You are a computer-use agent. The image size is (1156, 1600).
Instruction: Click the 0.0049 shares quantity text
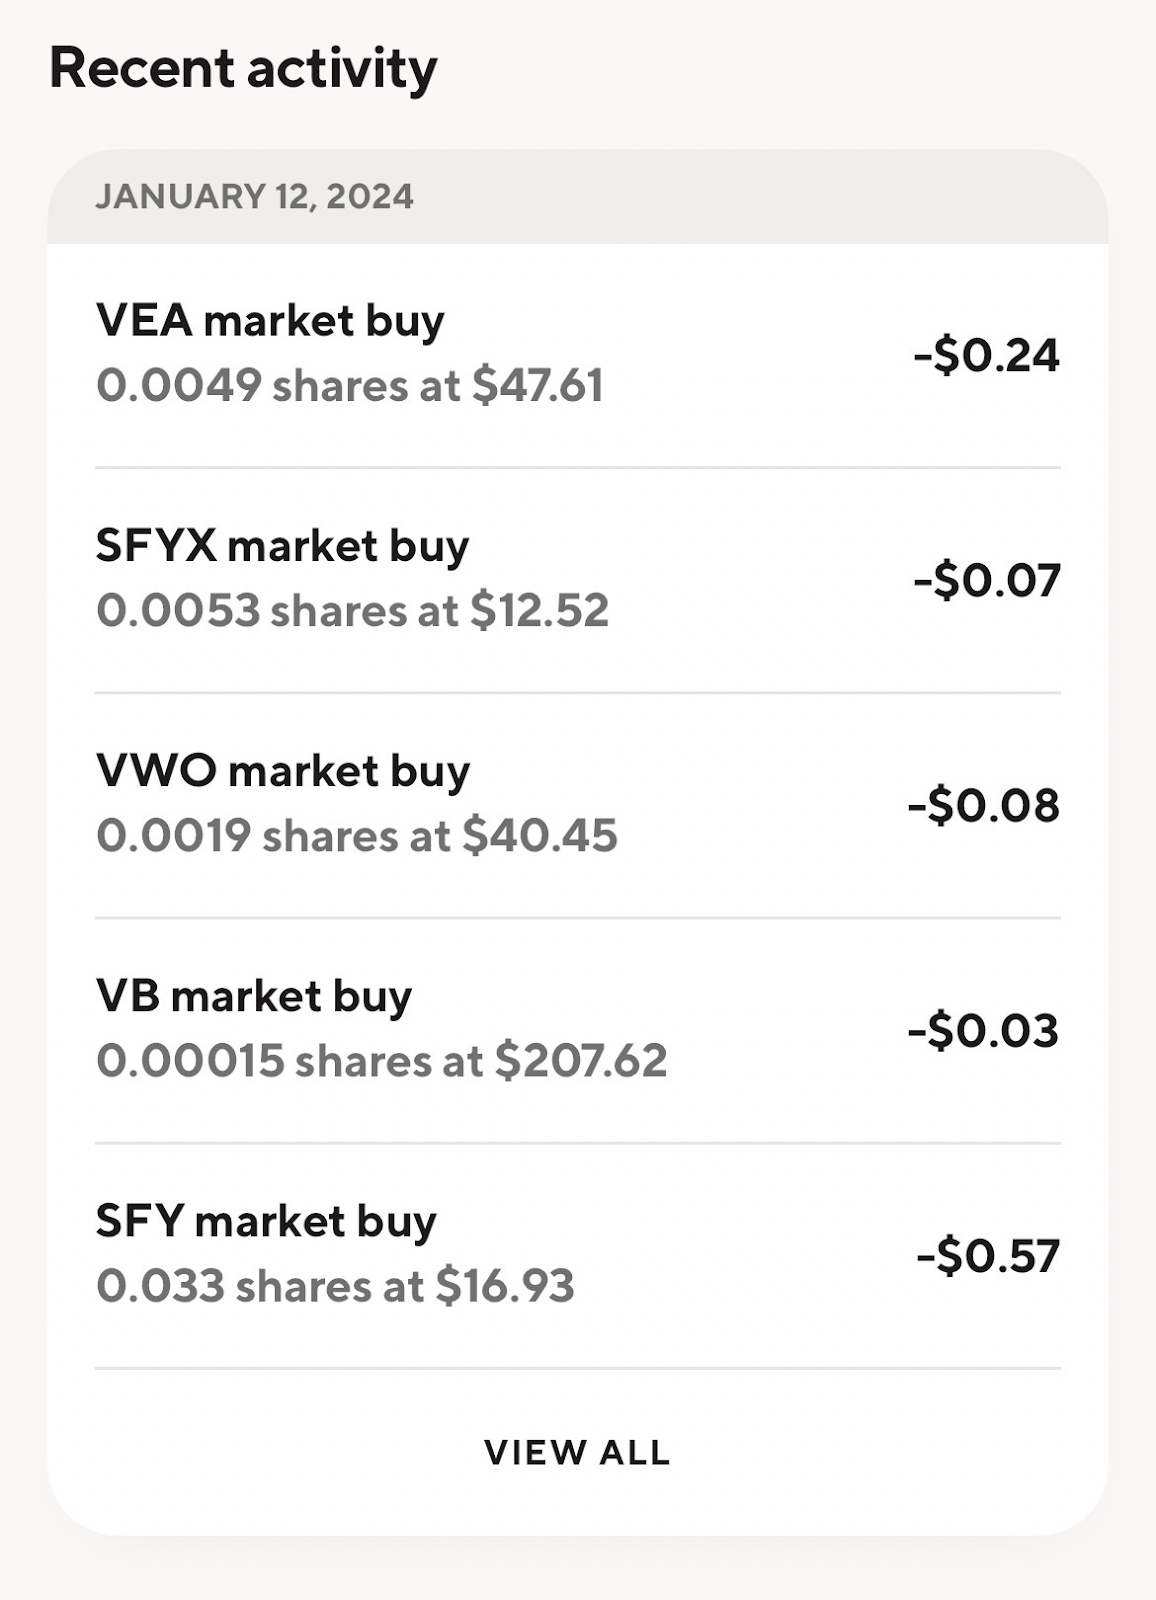tap(178, 386)
